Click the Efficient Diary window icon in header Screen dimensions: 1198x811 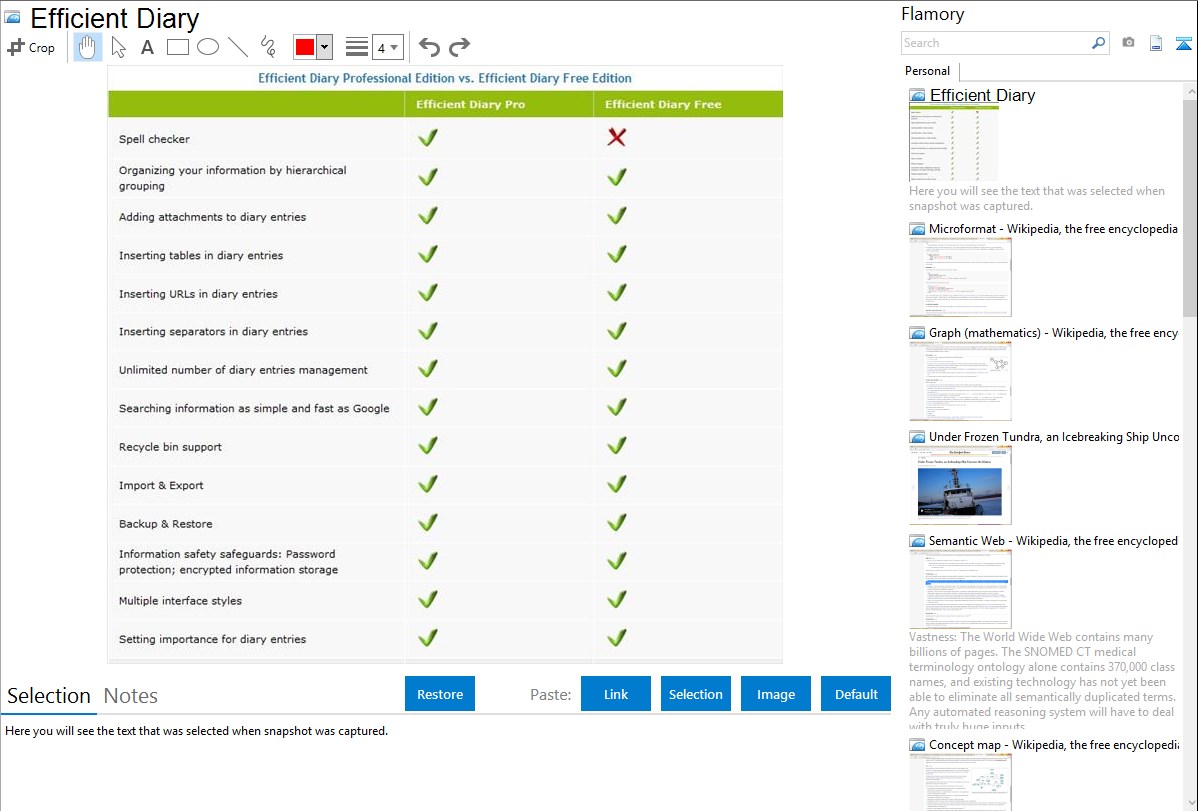[x=12, y=17]
